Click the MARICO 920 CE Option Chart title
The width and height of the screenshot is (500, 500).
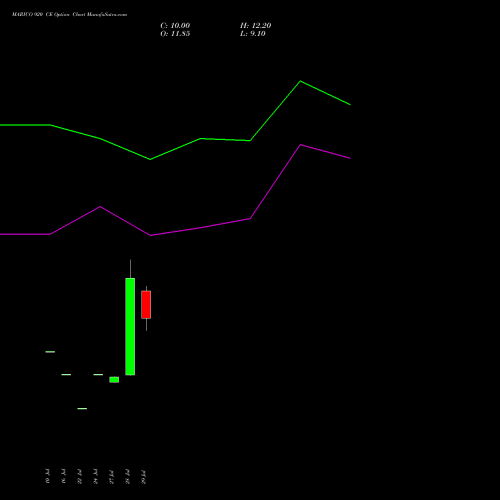[69, 15]
